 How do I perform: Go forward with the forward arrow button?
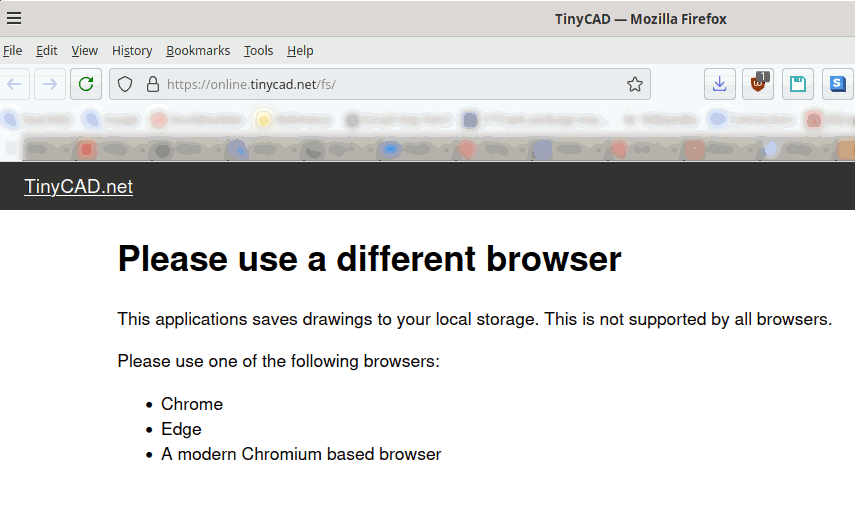(50, 84)
